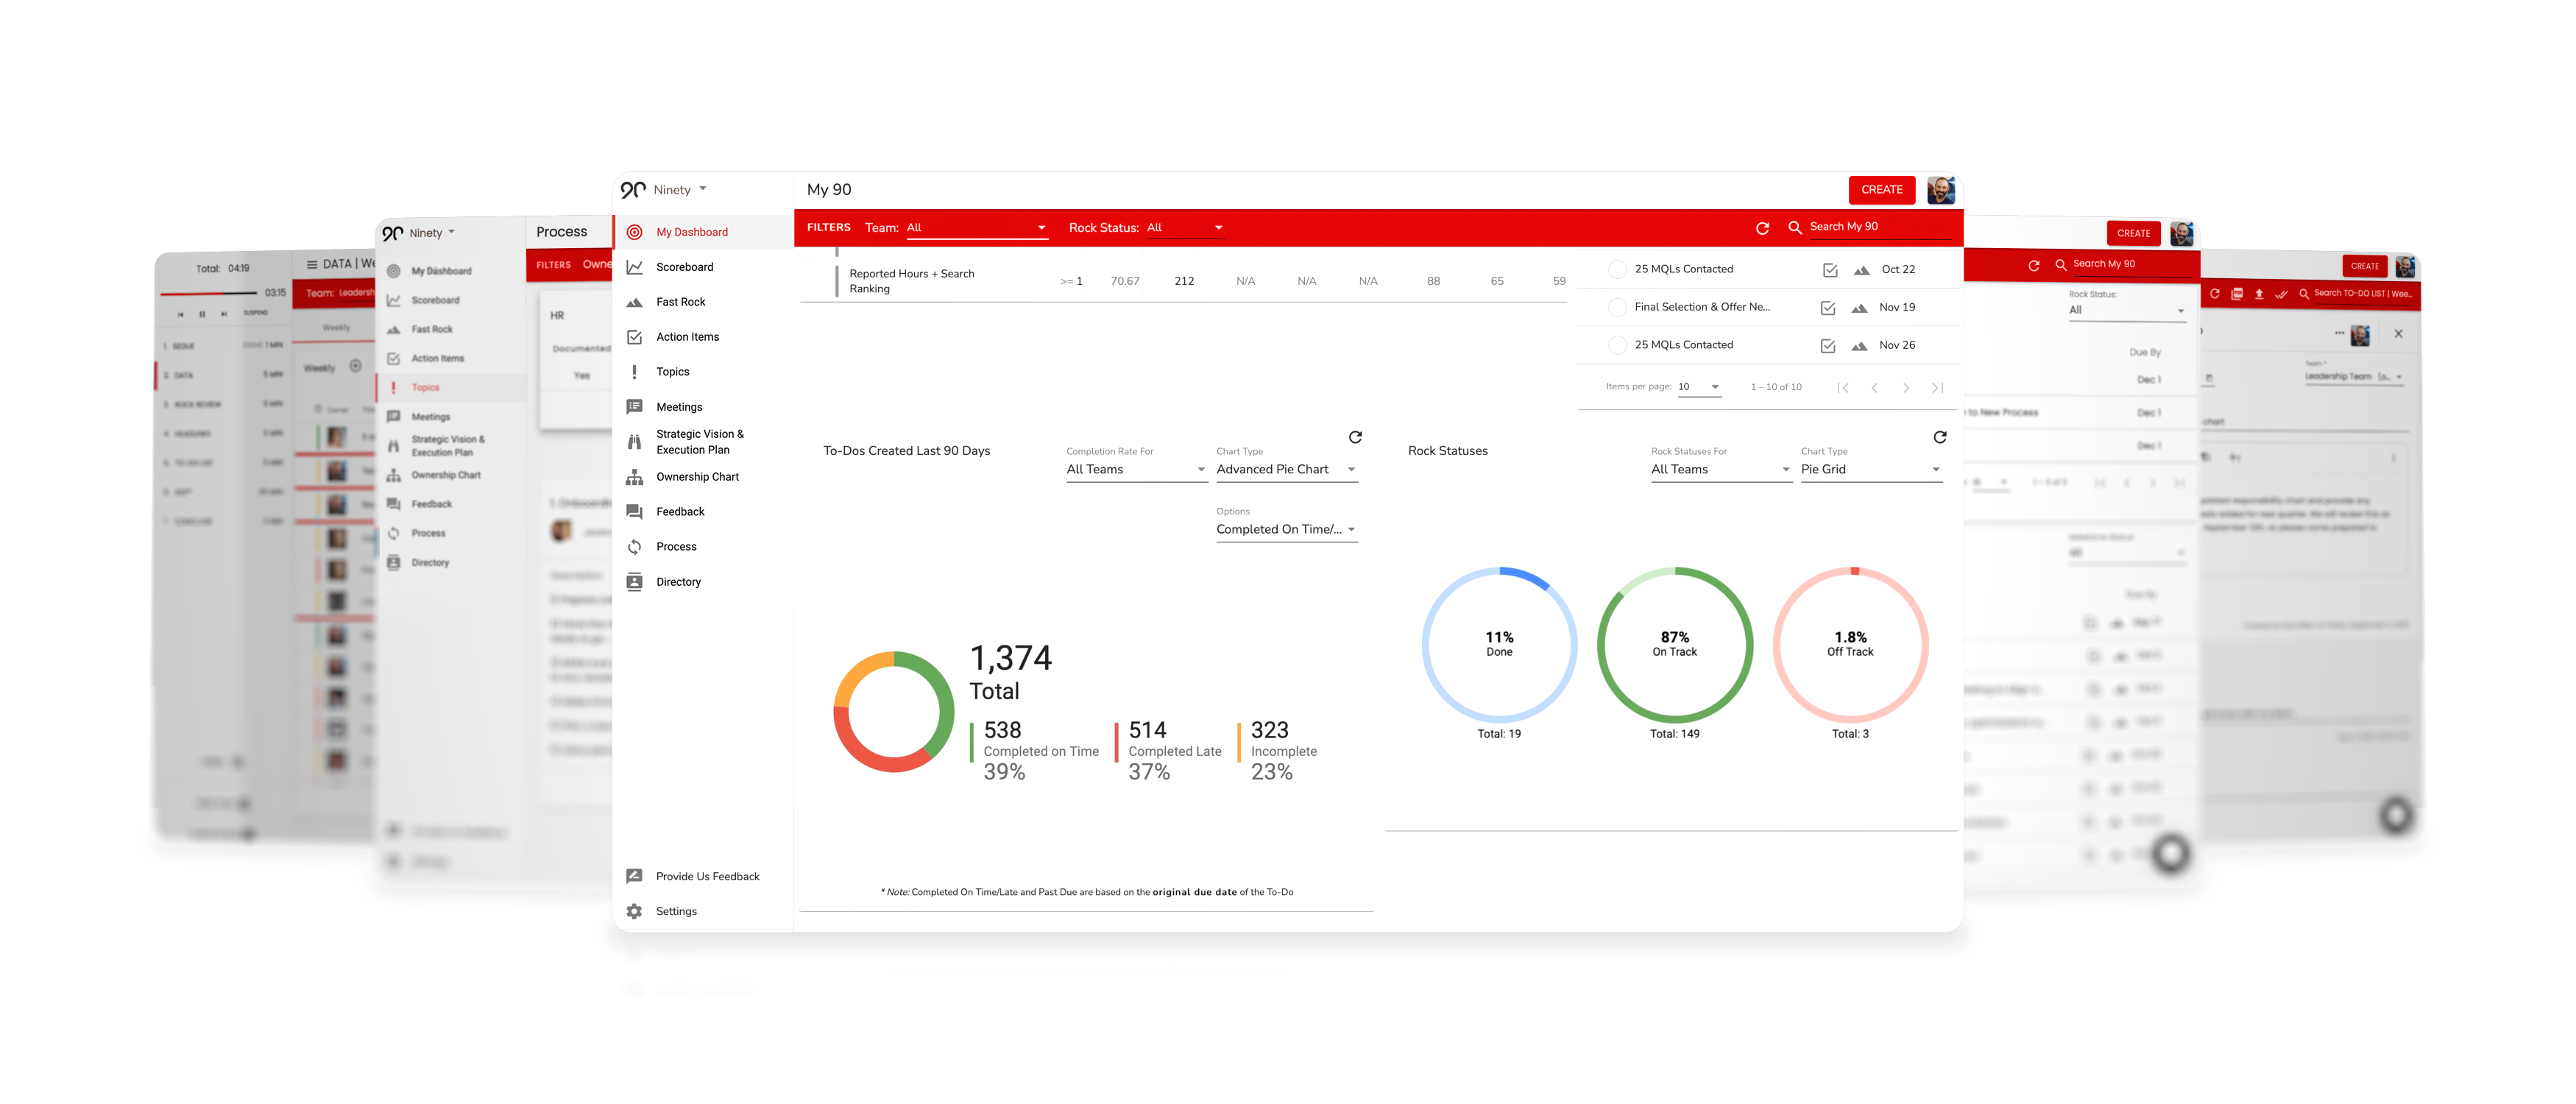Open Pie Grid chart type dropdown
2576x1104 pixels.
[1871, 470]
